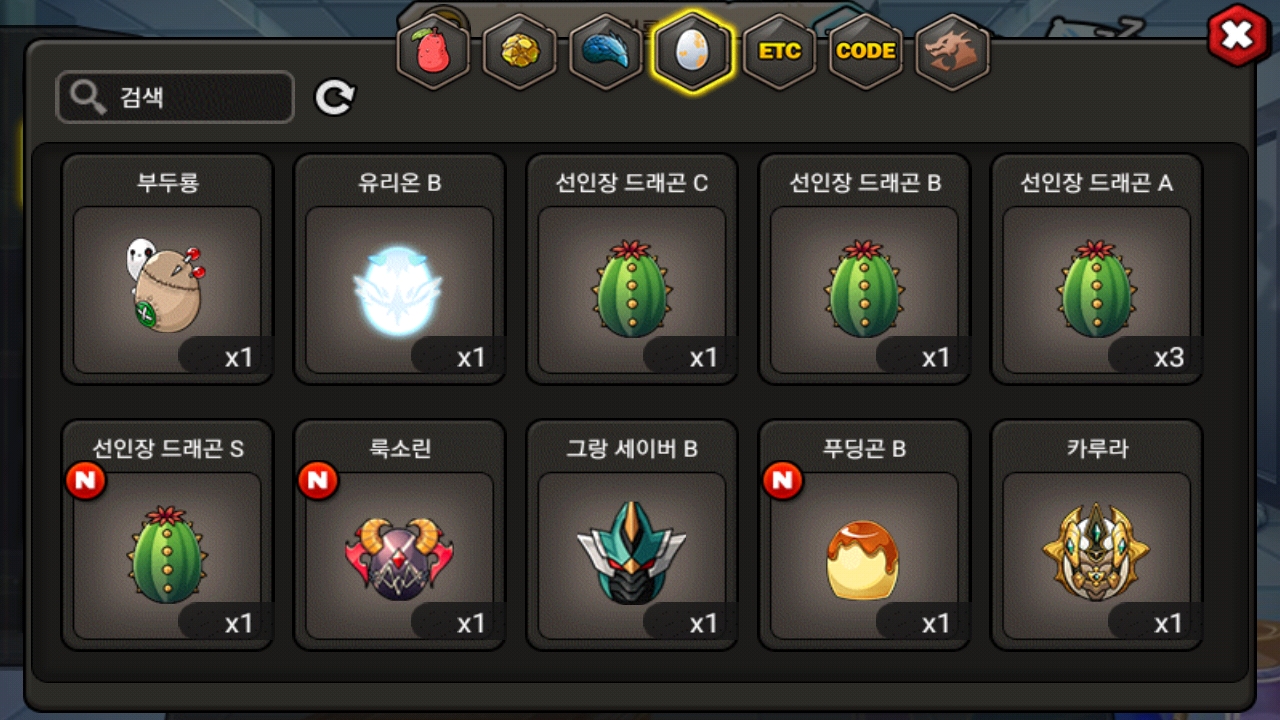Choose the 선인장 드래곤 C egg
1280x720 pixels.
coord(632,269)
